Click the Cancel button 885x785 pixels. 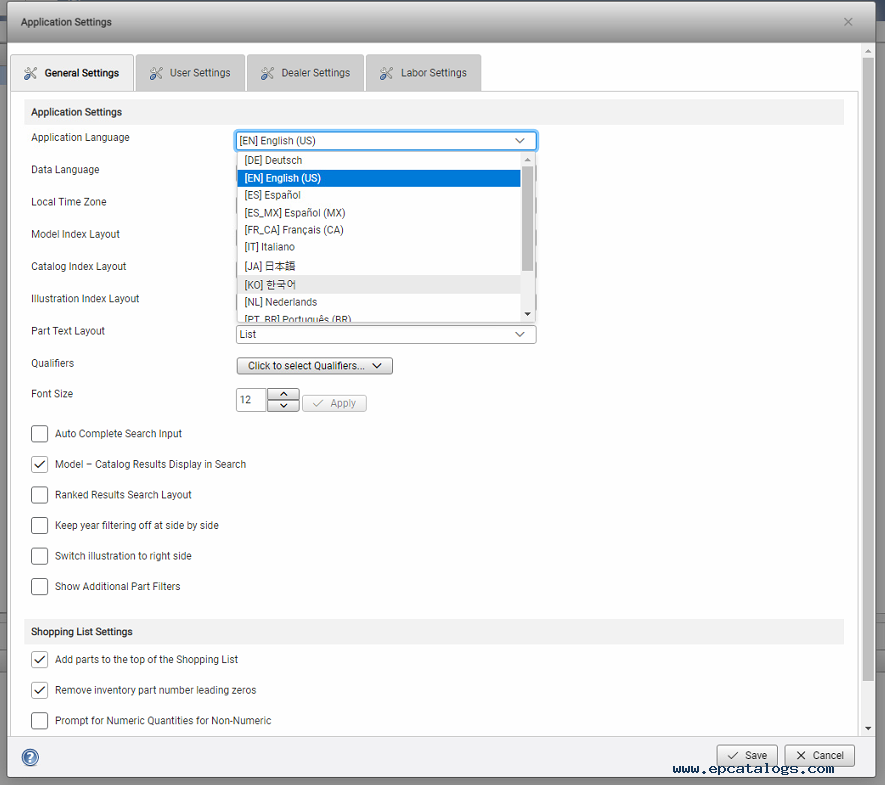point(820,755)
